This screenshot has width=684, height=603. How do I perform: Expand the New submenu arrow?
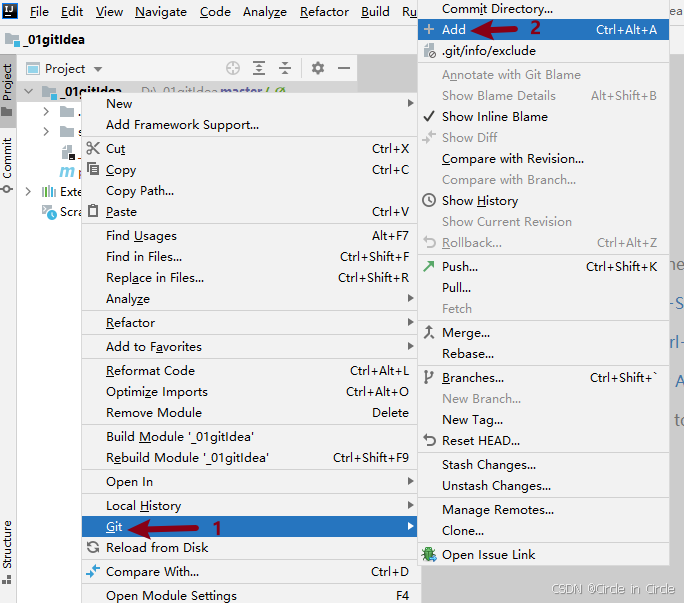click(x=410, y=104)
